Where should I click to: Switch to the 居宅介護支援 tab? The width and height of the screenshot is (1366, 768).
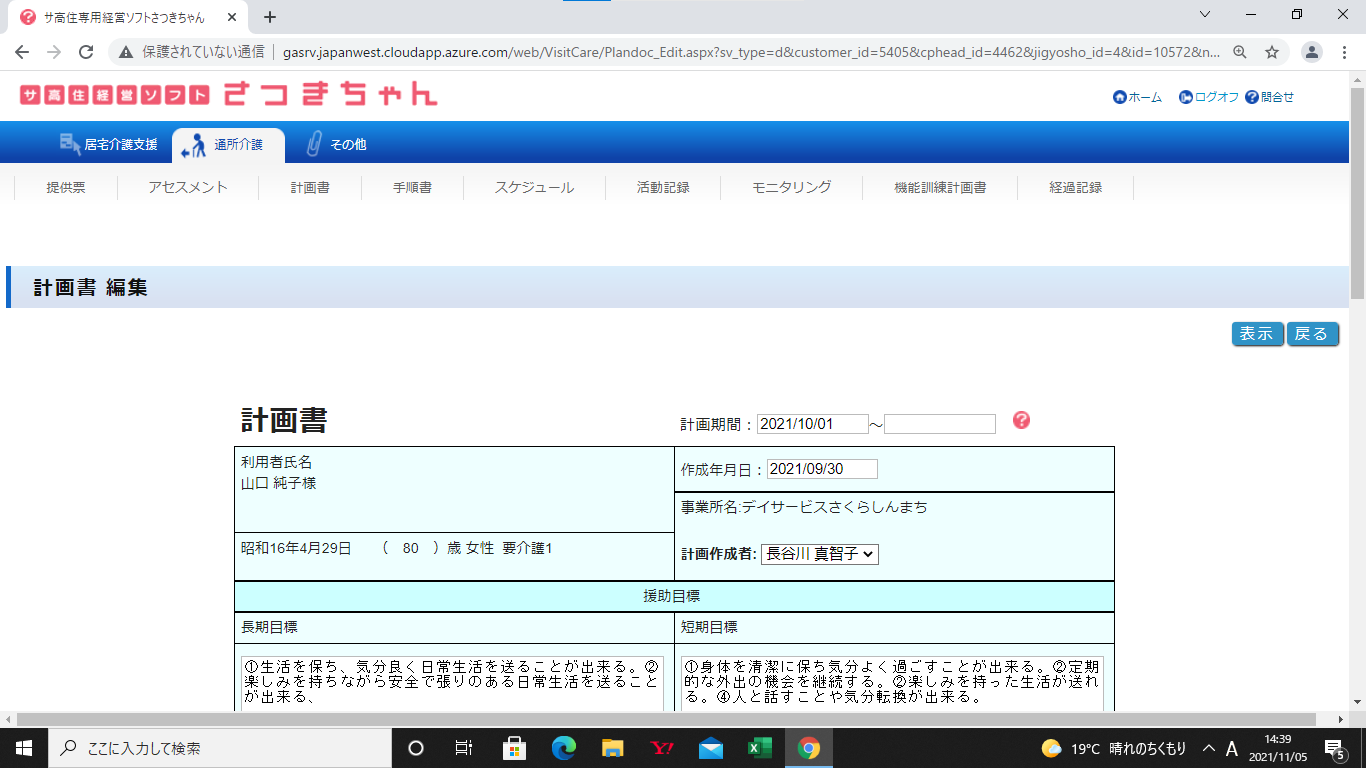coord(109,144)
